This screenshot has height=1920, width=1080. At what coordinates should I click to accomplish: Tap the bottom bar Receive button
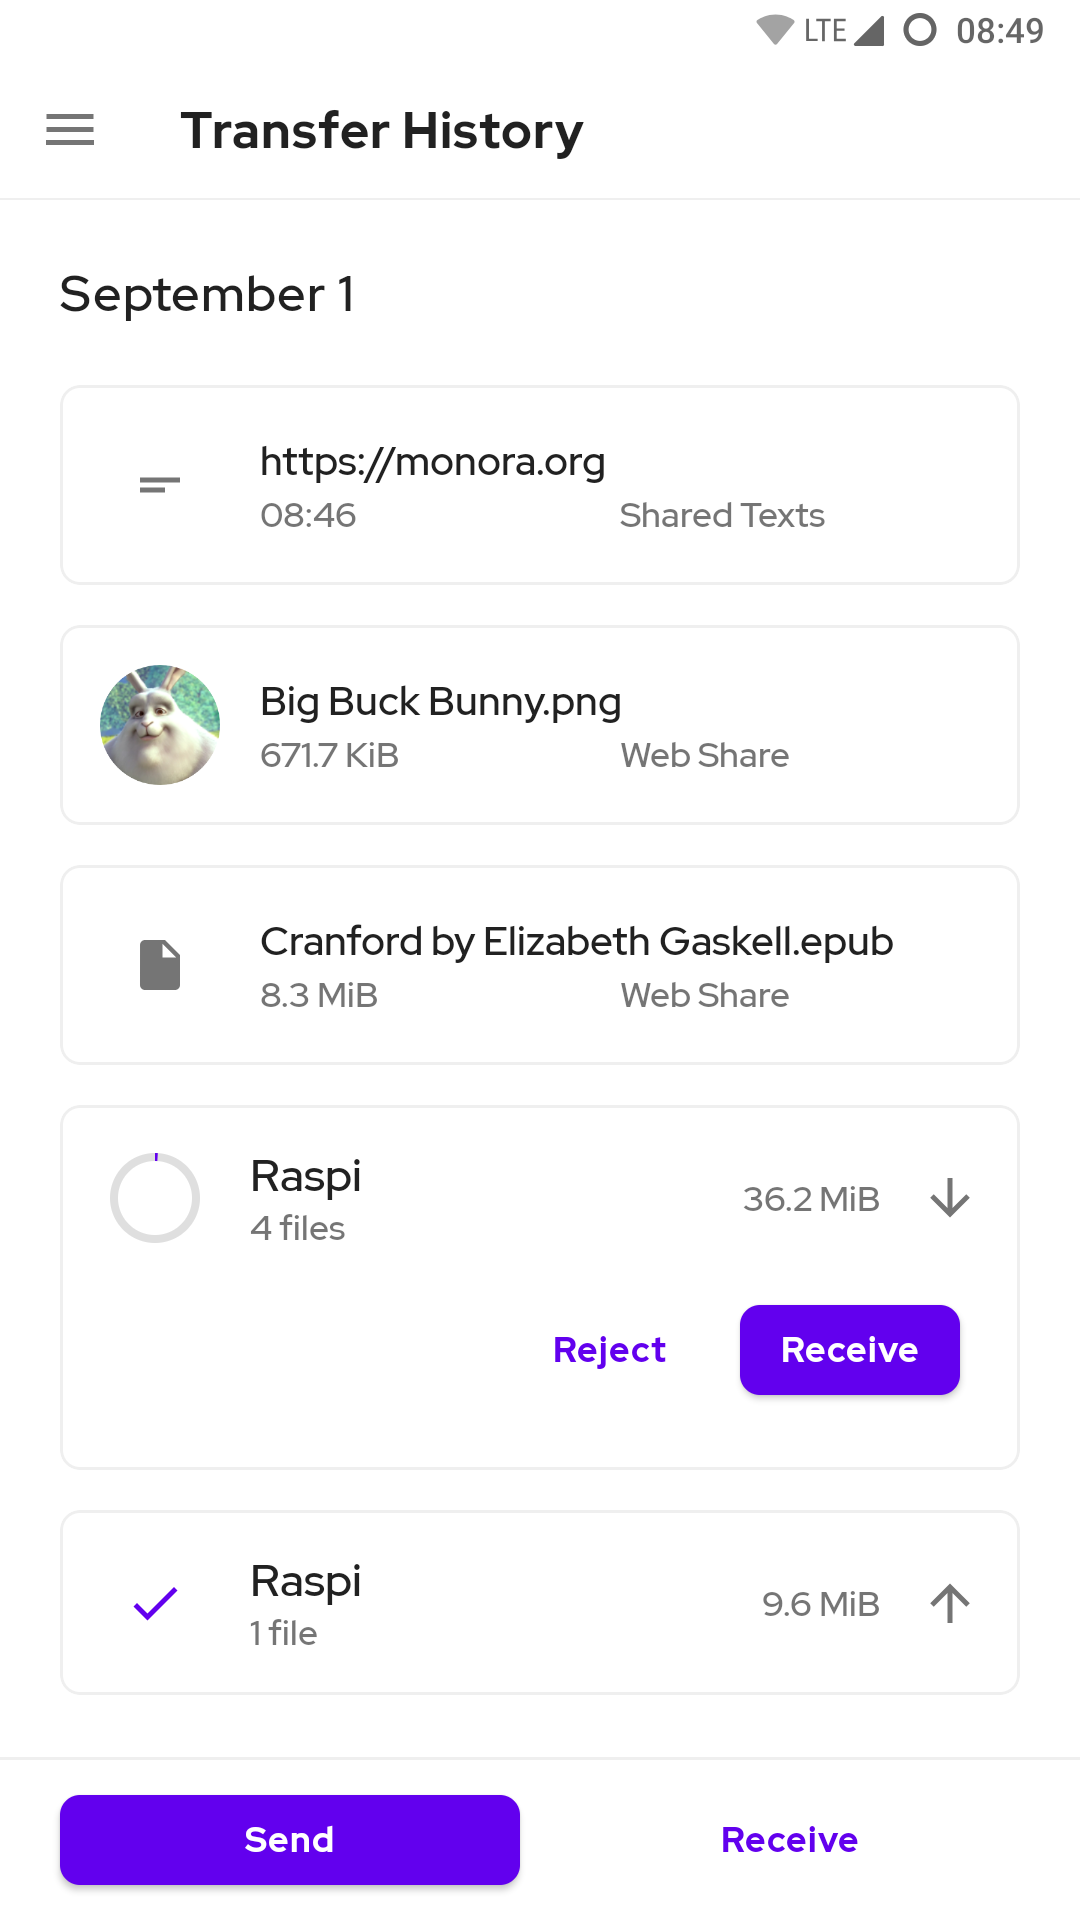click(x=790, y=1840)
